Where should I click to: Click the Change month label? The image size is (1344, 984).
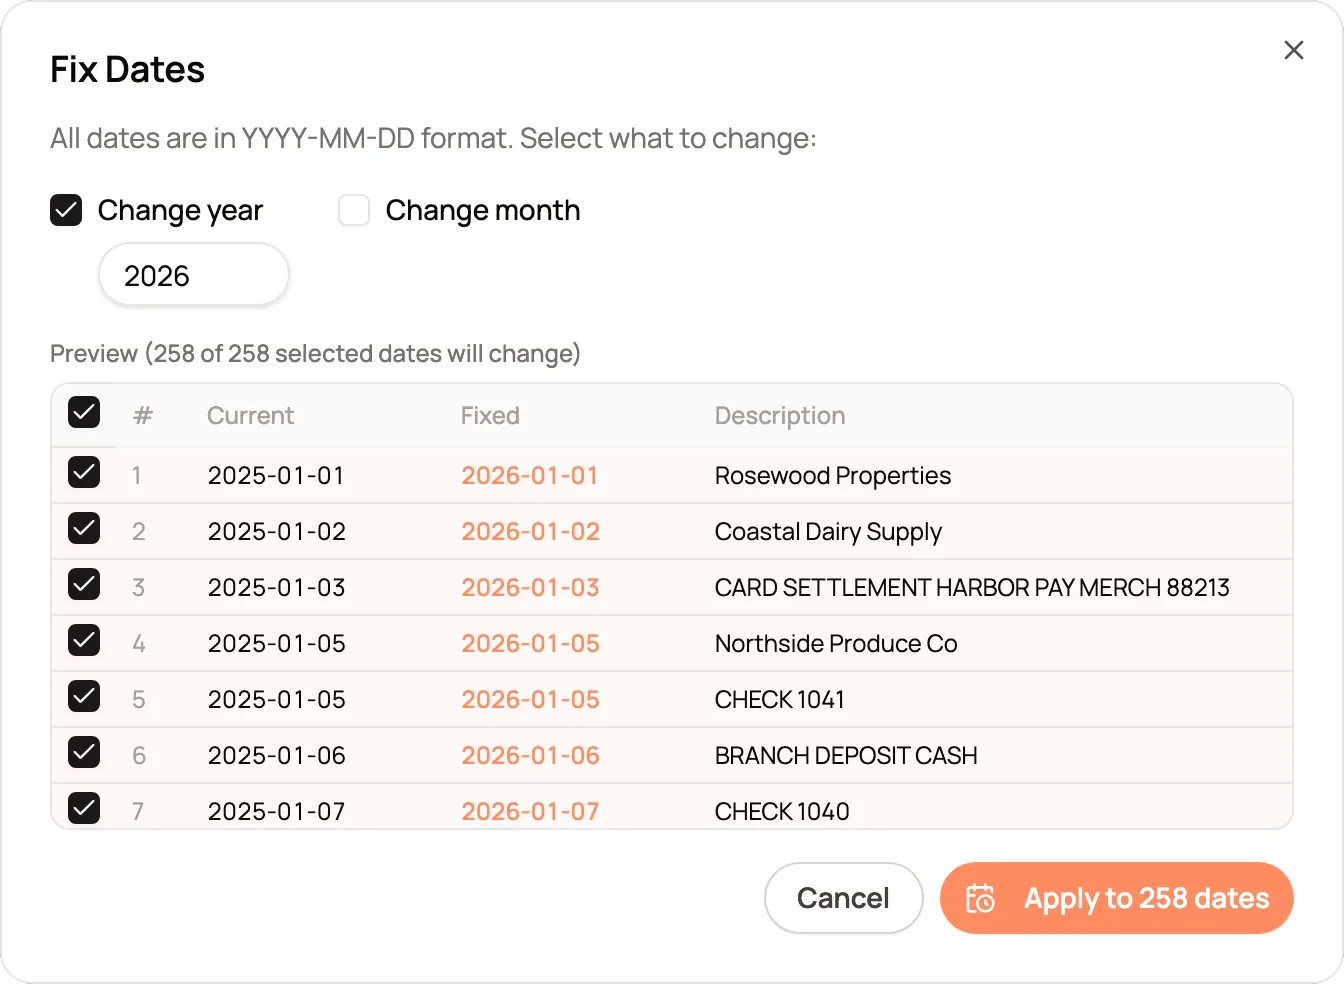483,210
